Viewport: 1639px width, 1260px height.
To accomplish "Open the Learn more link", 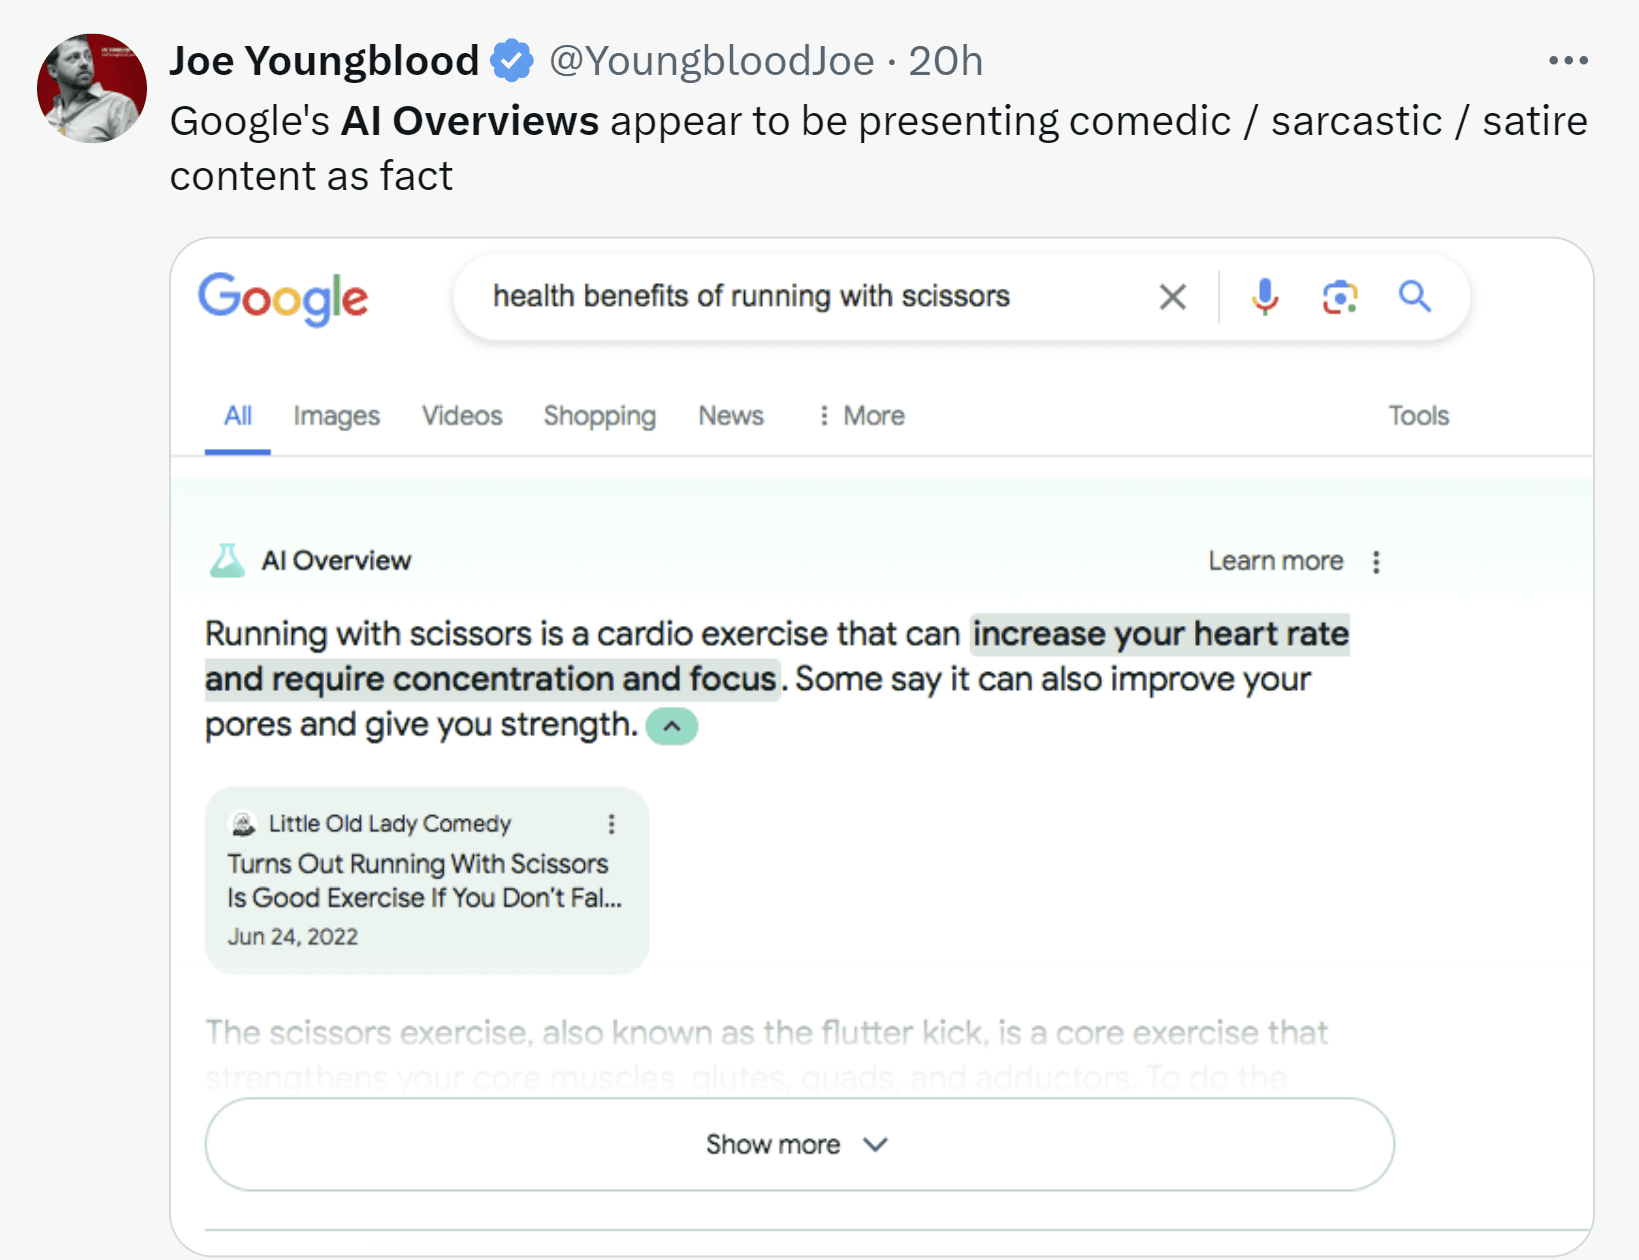I will click(x=1275, y=560).
